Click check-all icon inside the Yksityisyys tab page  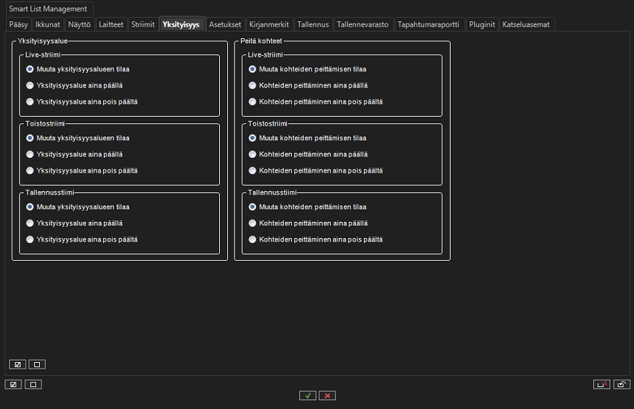(x=17, y=365)
